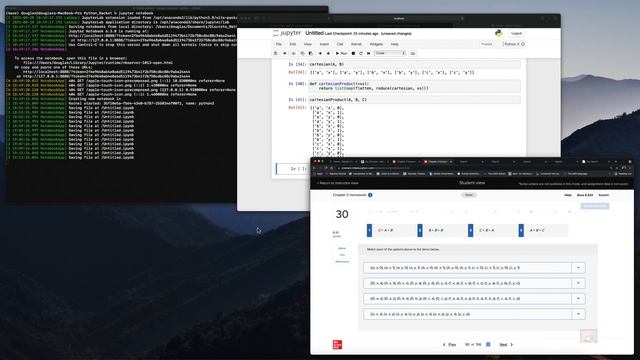Viewport: 640px width, 360px height.
Task: Click Next question link
Action: click(x=506, y=344)
